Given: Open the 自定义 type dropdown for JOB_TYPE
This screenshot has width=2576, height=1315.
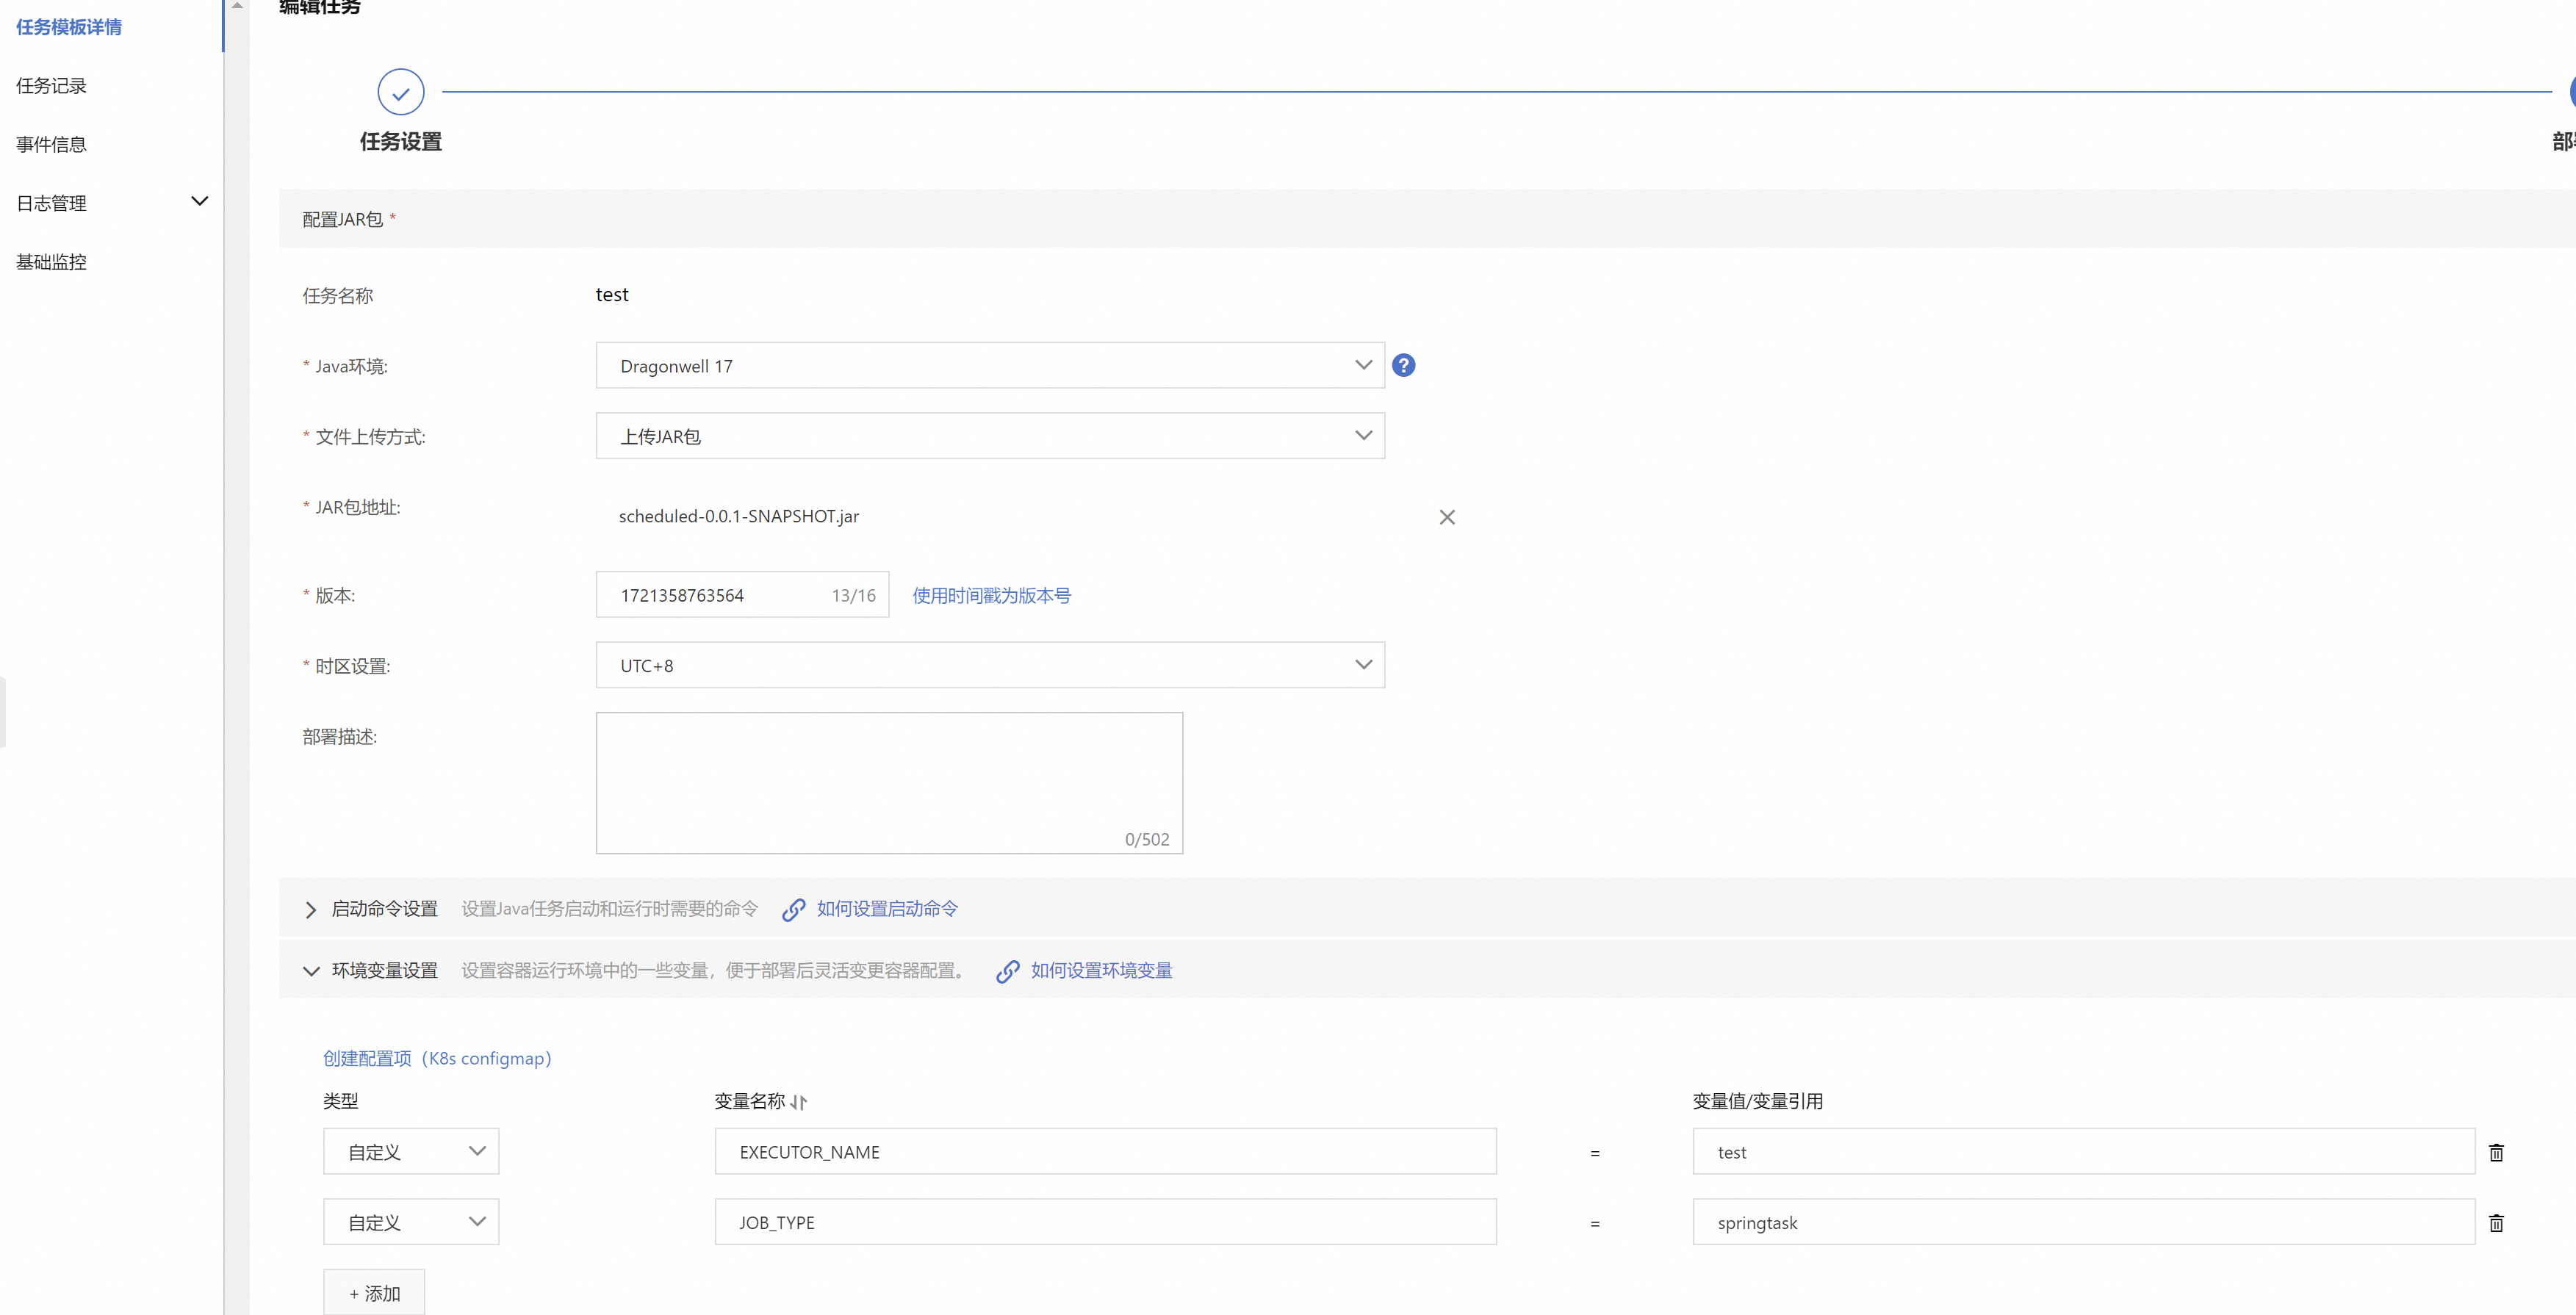Looking at the screenshot, I should coord(410,1222).
